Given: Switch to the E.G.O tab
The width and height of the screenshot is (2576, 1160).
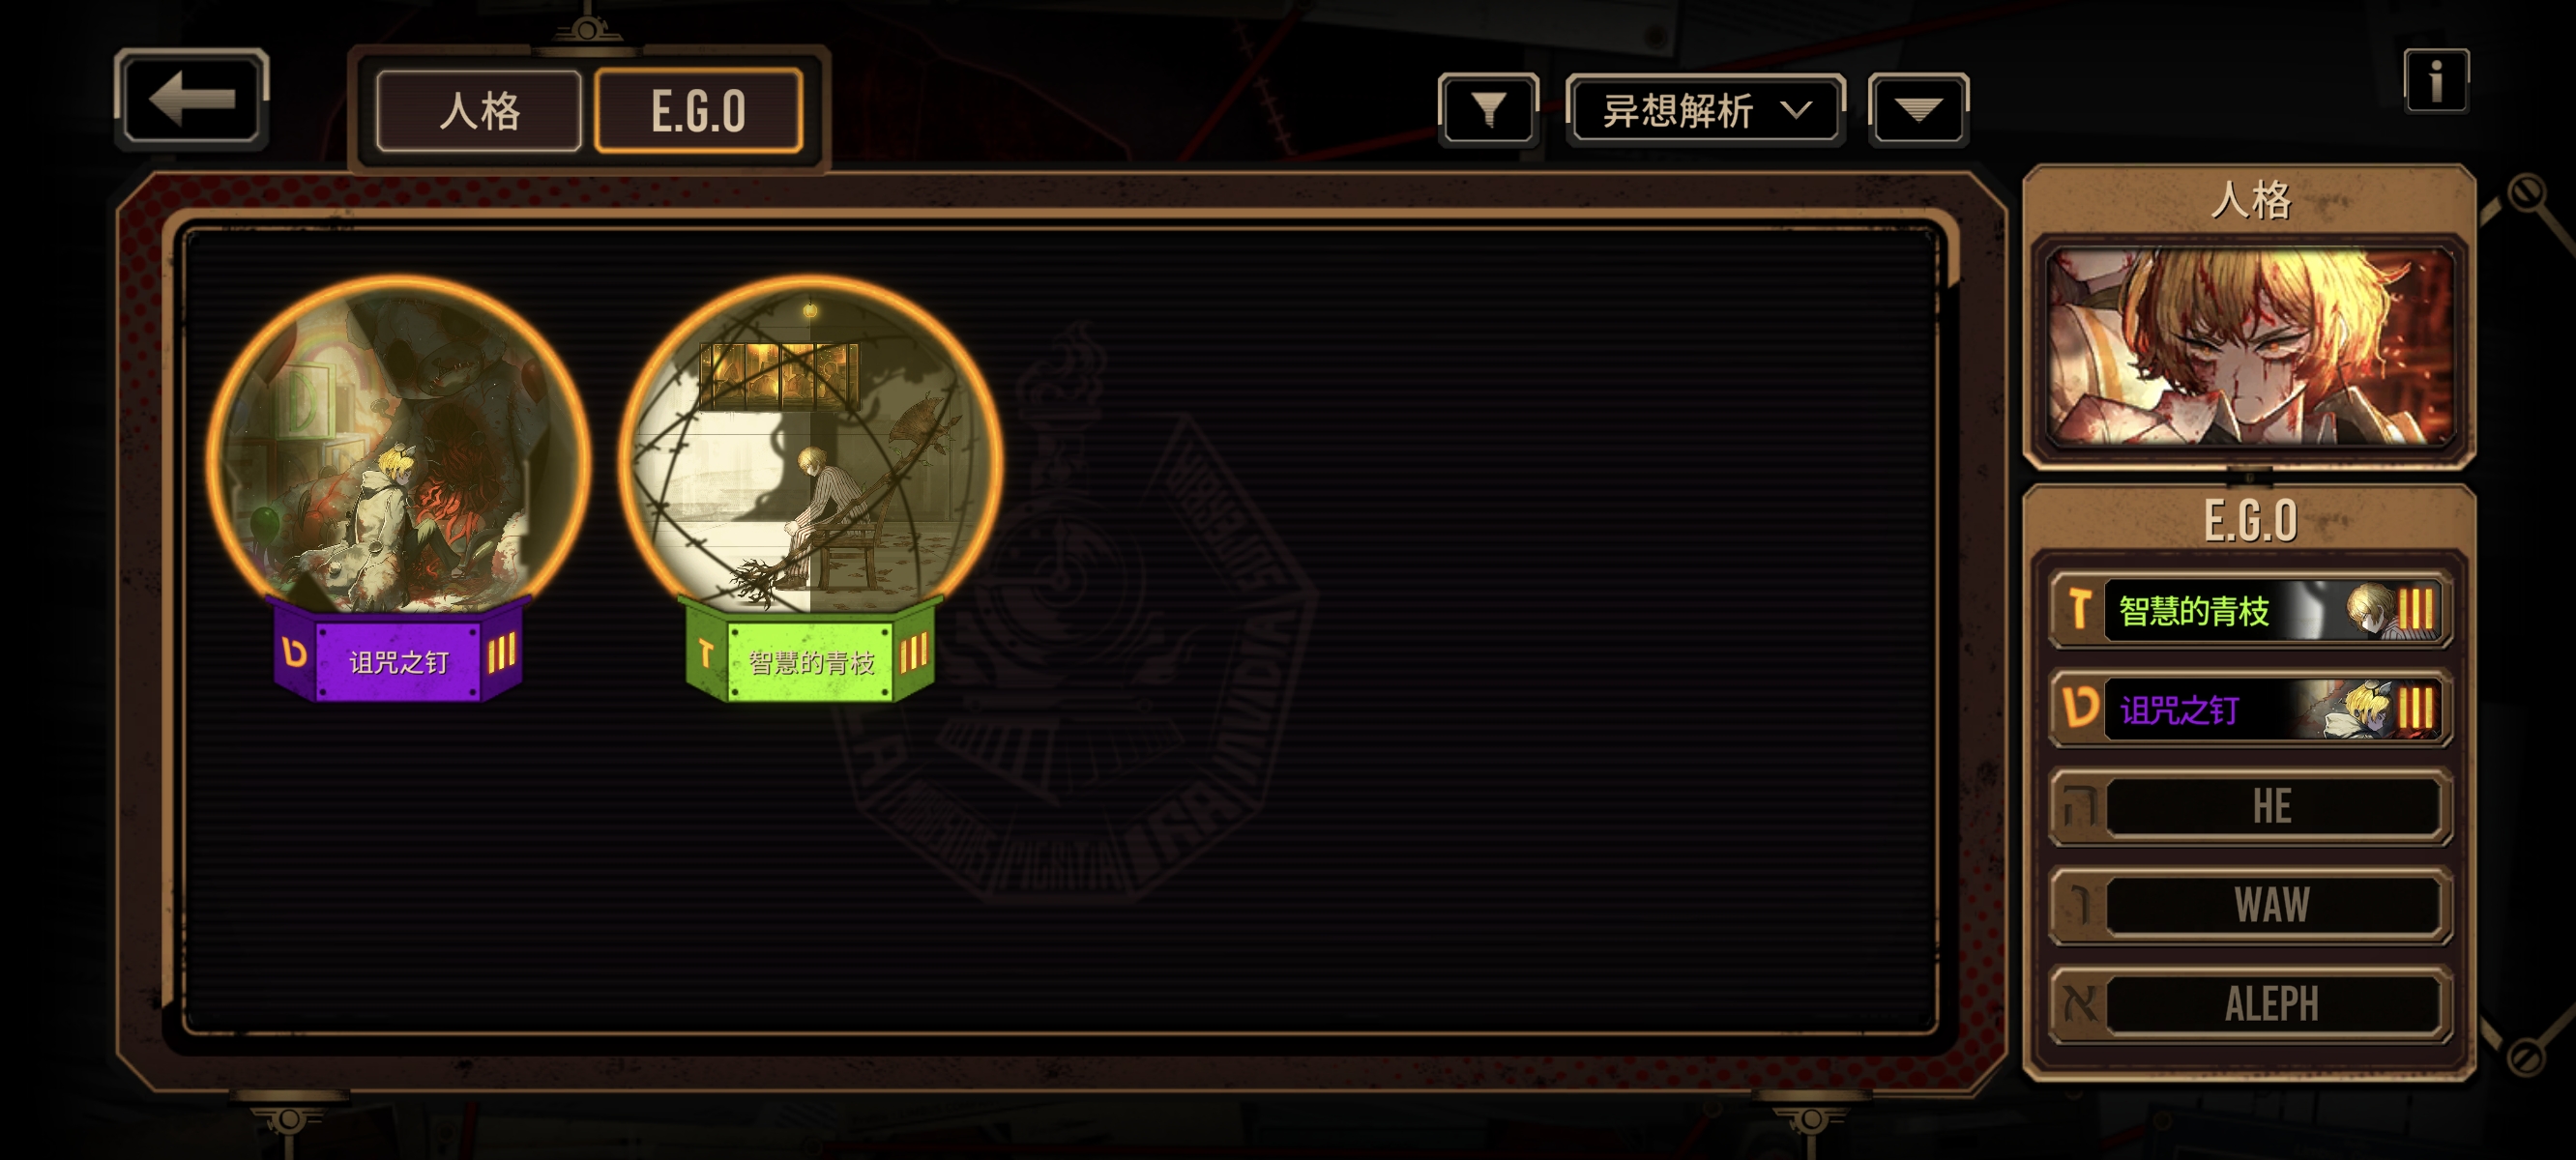Looking at the screenshot, I should (x=698, y=110).
